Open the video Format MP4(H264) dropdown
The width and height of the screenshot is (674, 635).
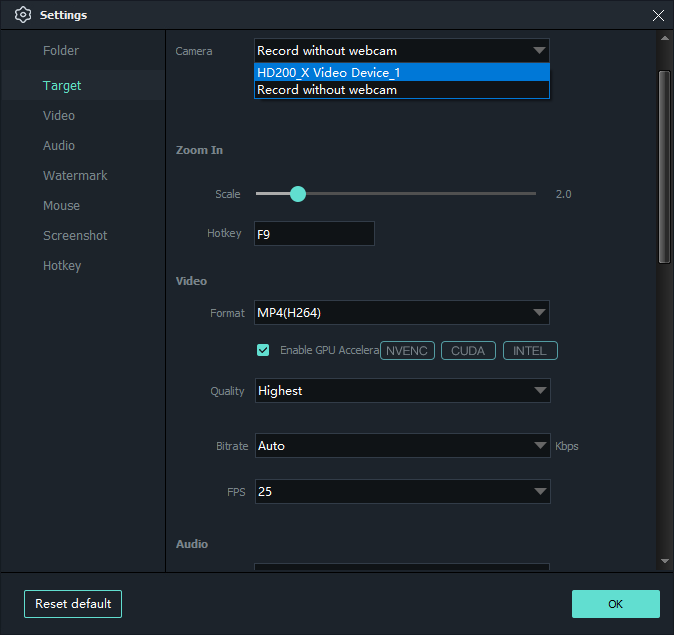(401, 313)
